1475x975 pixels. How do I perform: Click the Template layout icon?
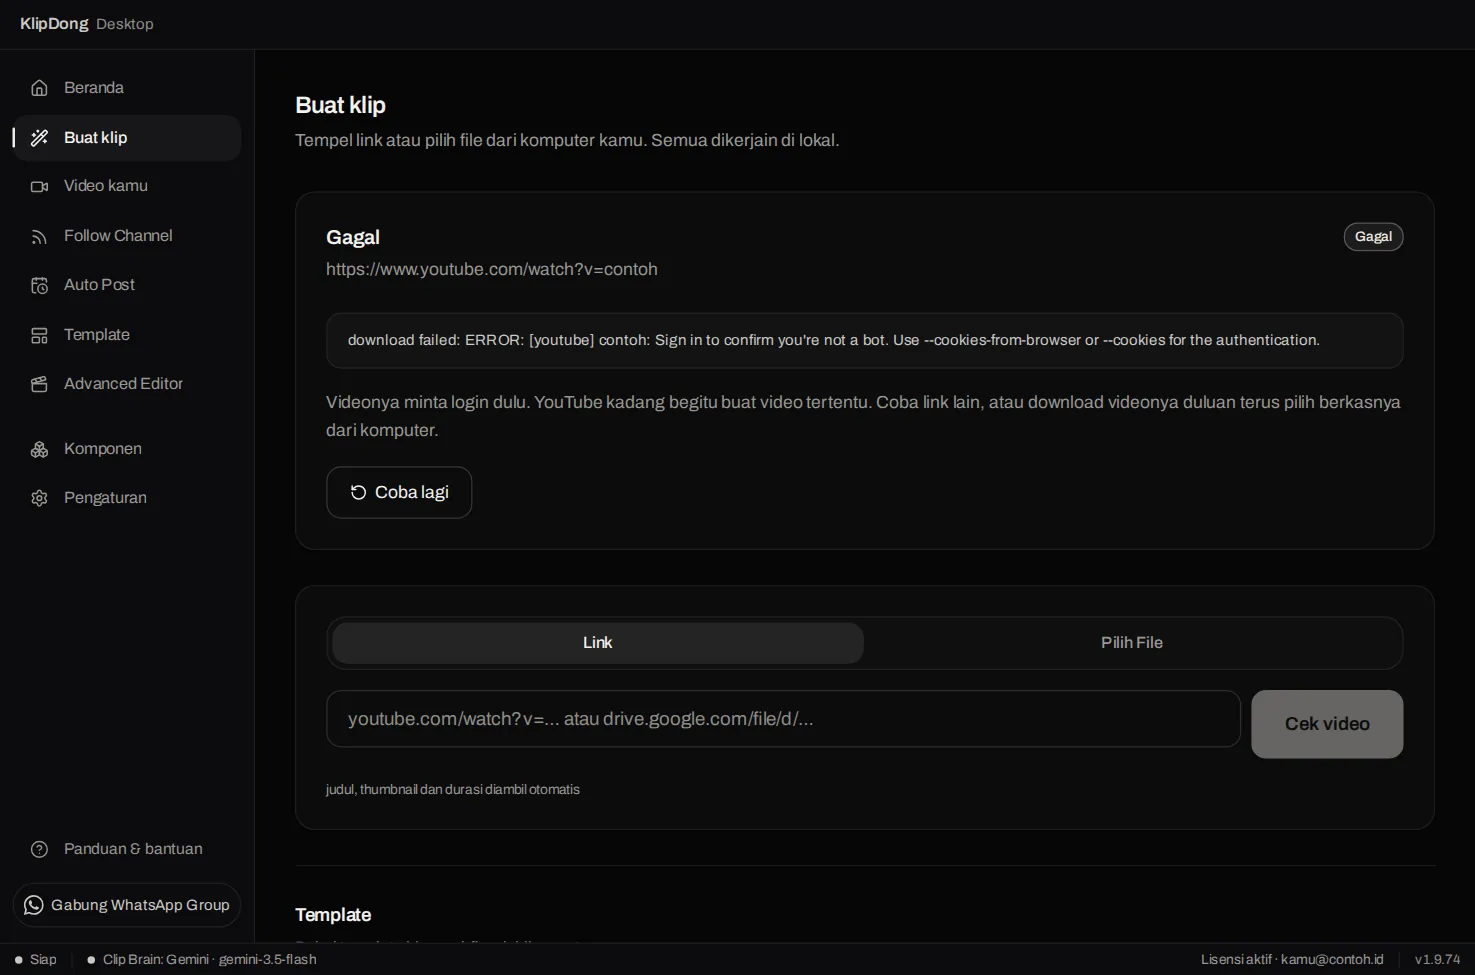[39, 335]
